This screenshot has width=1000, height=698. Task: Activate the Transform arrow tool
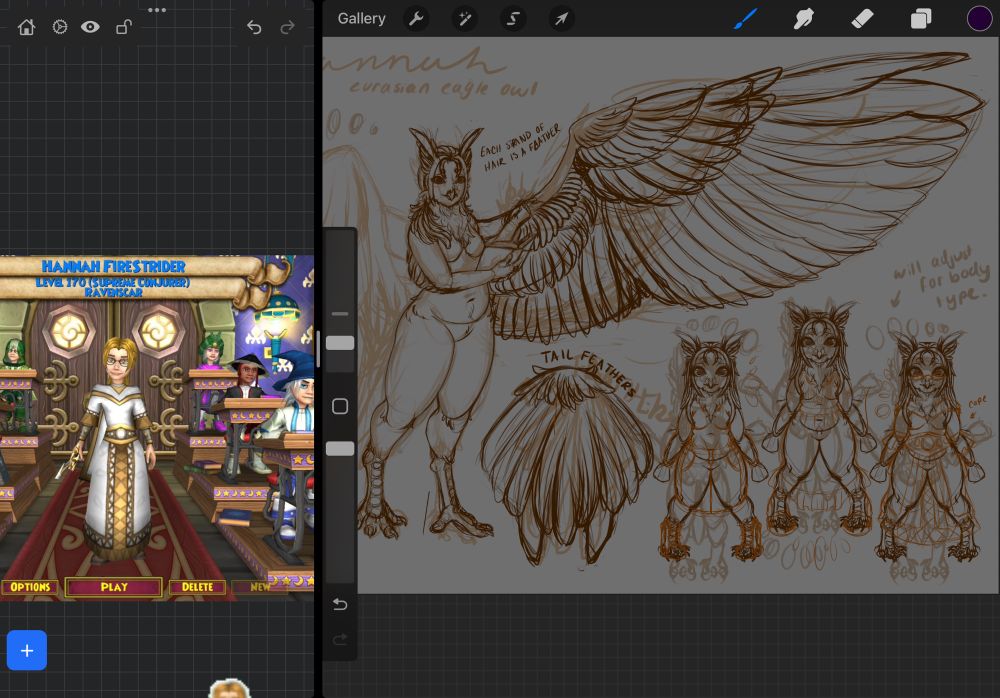pos(561,19)
